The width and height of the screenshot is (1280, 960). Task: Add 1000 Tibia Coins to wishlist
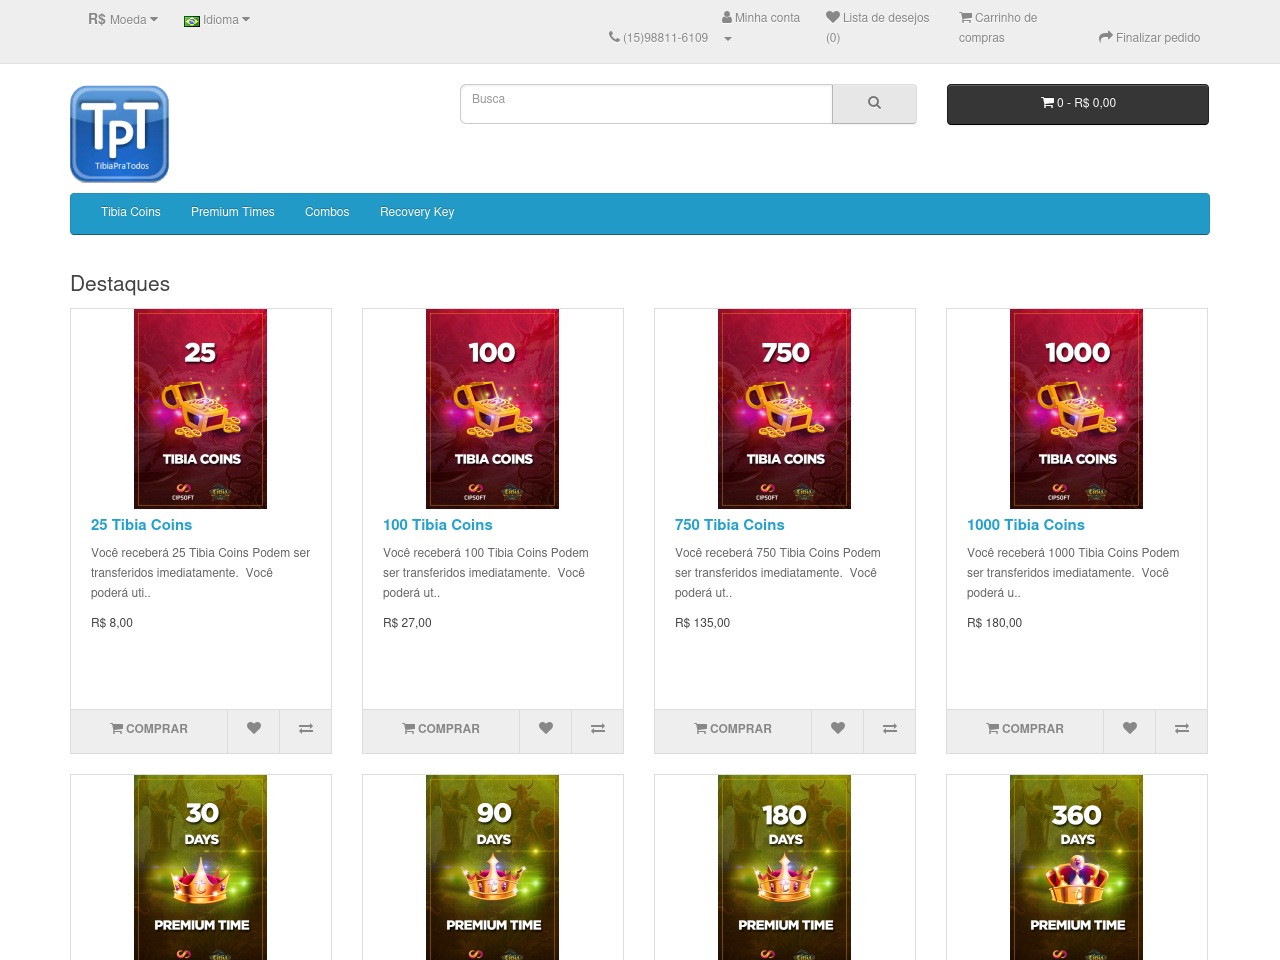1130,729
